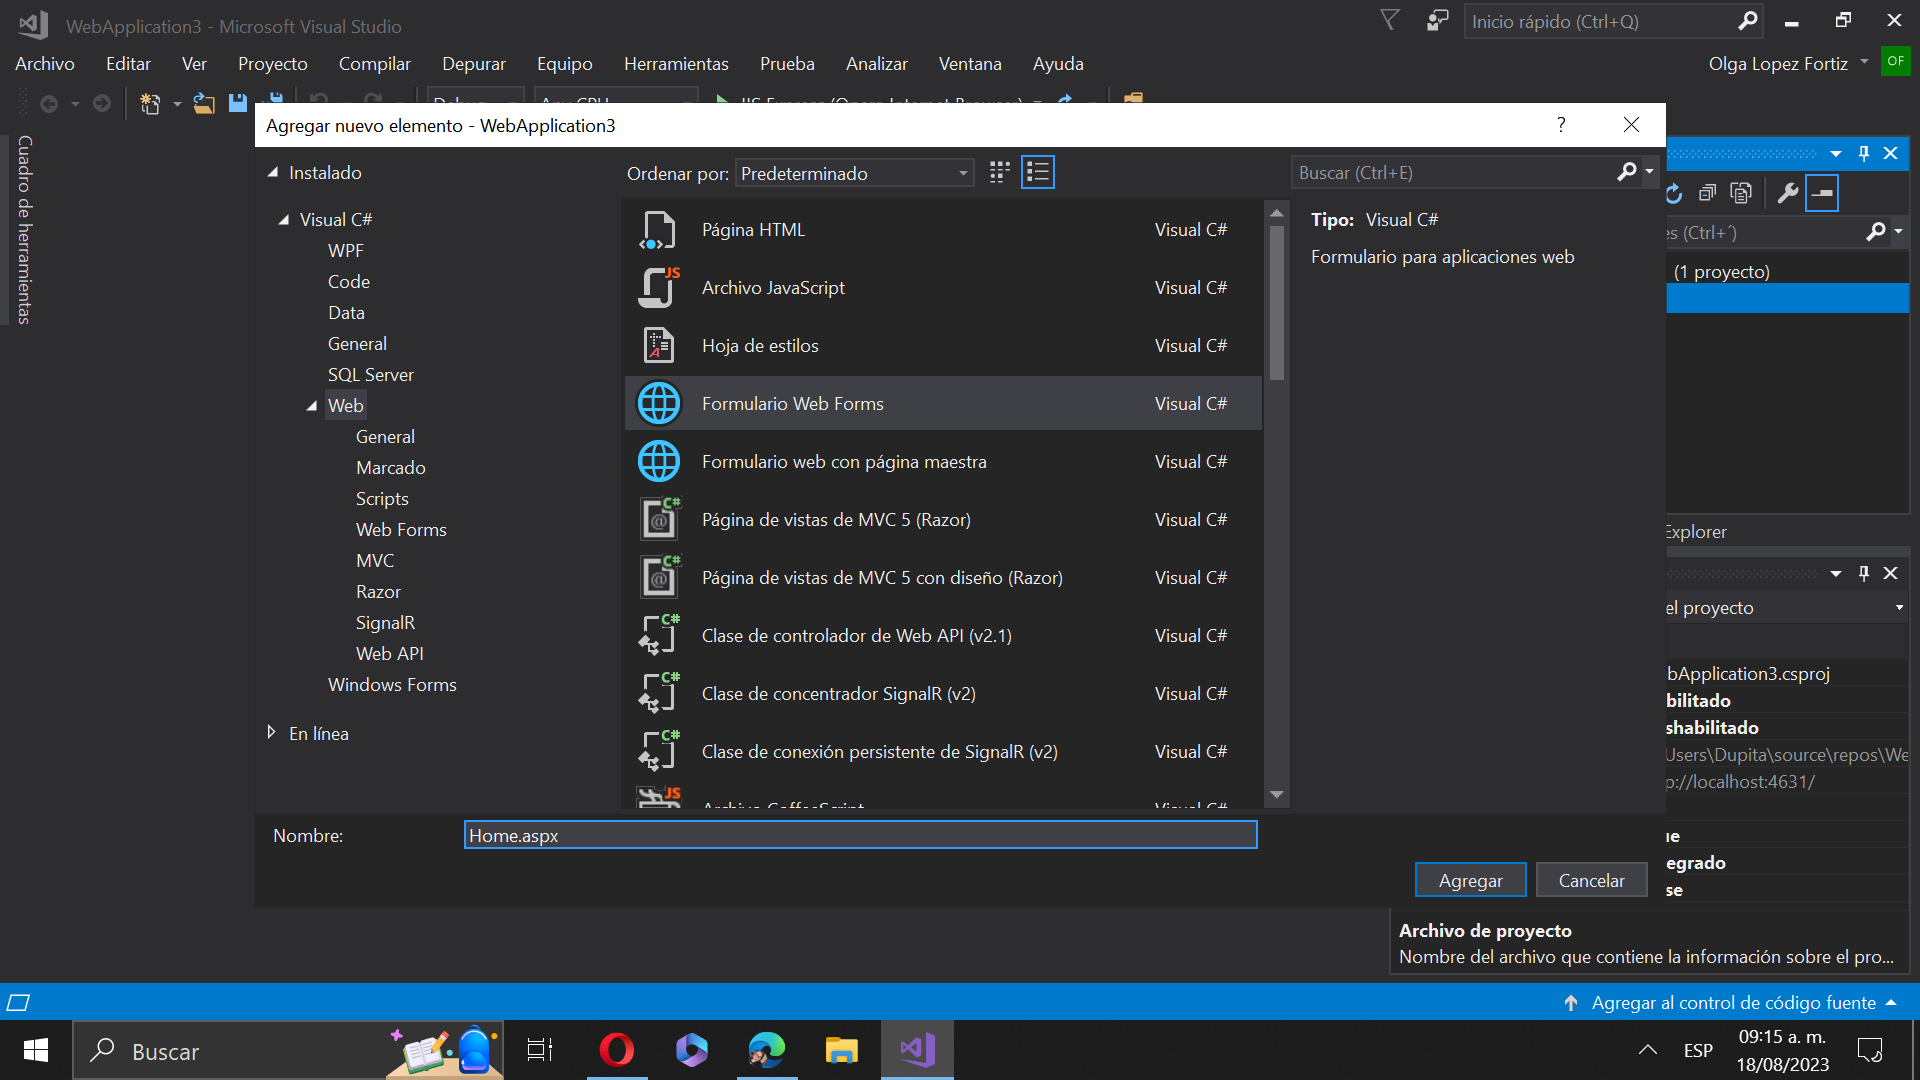
Task: Select Clase de controlador de Web API
Action: tap(856, 636)
